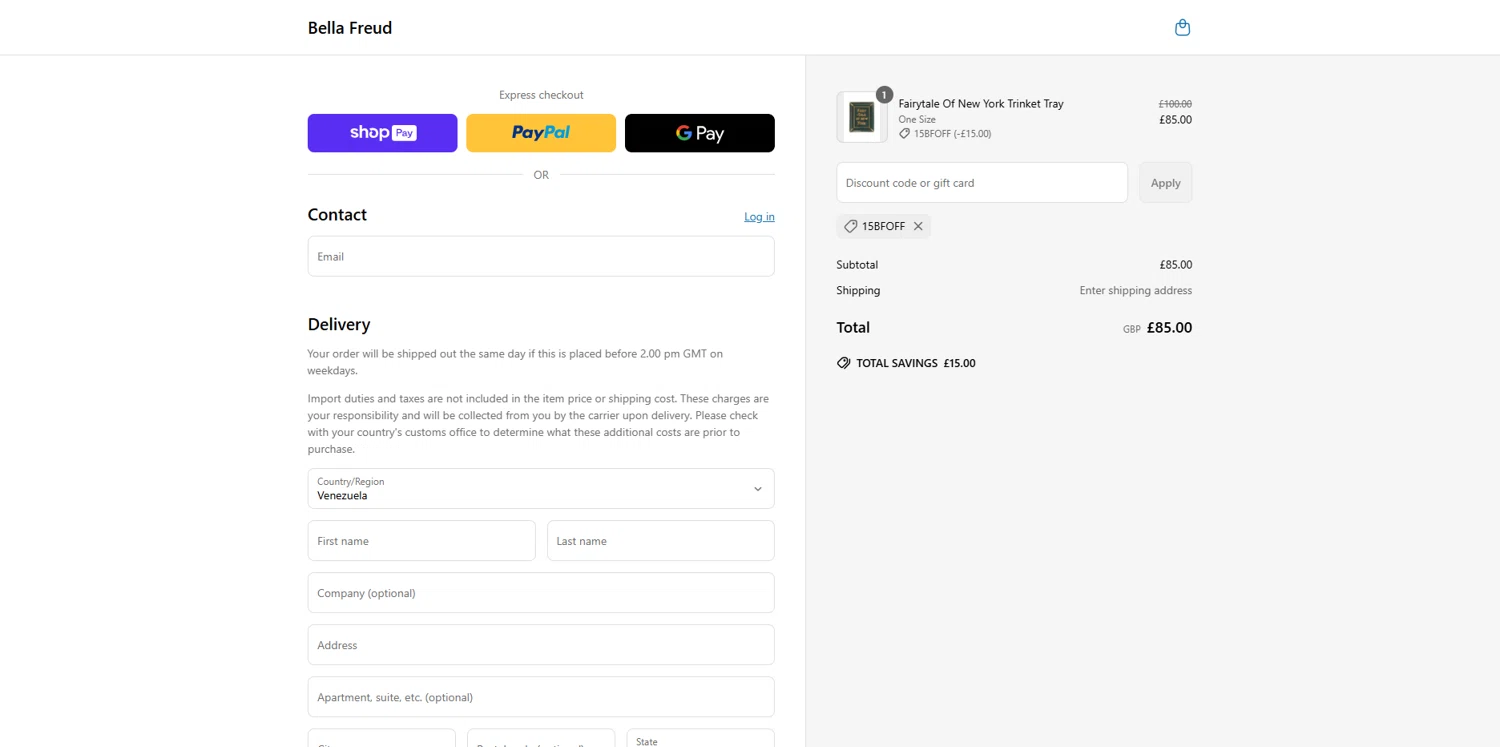Open the Country/Region dropdown
1500x747 pixels.
click(541, 489)
